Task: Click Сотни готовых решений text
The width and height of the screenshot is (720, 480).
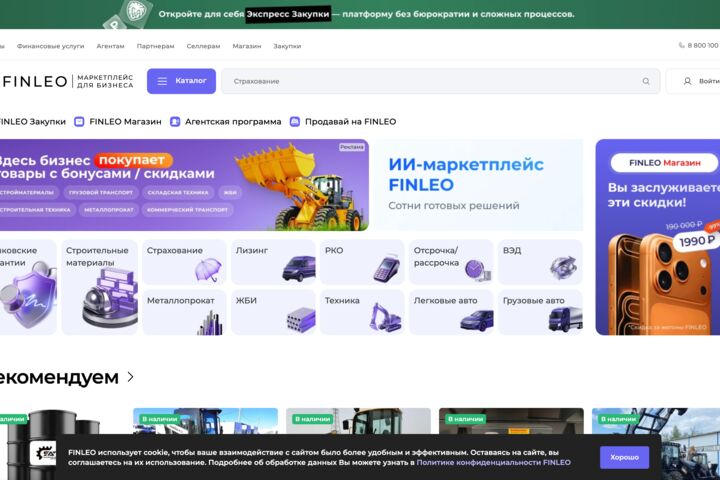Action: pyautogui.click(x=454, y=206)
